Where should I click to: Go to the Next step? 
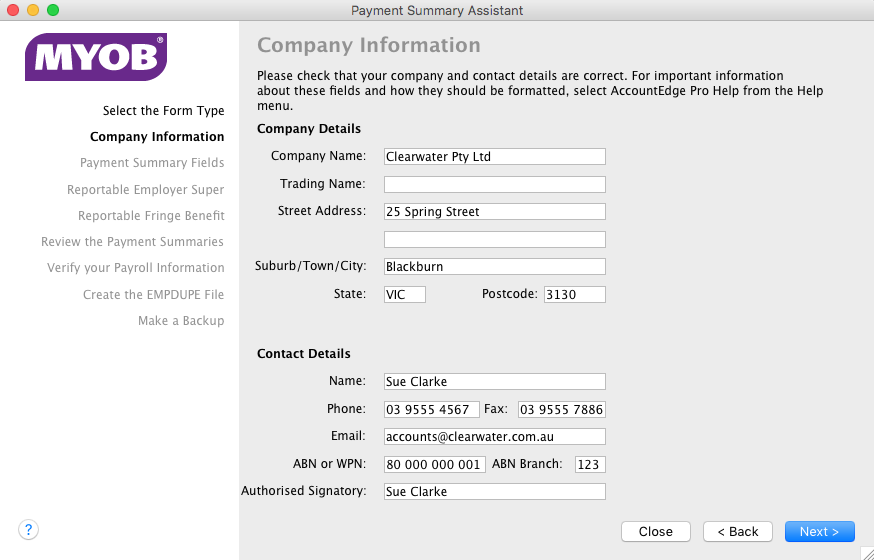point(819,532)
